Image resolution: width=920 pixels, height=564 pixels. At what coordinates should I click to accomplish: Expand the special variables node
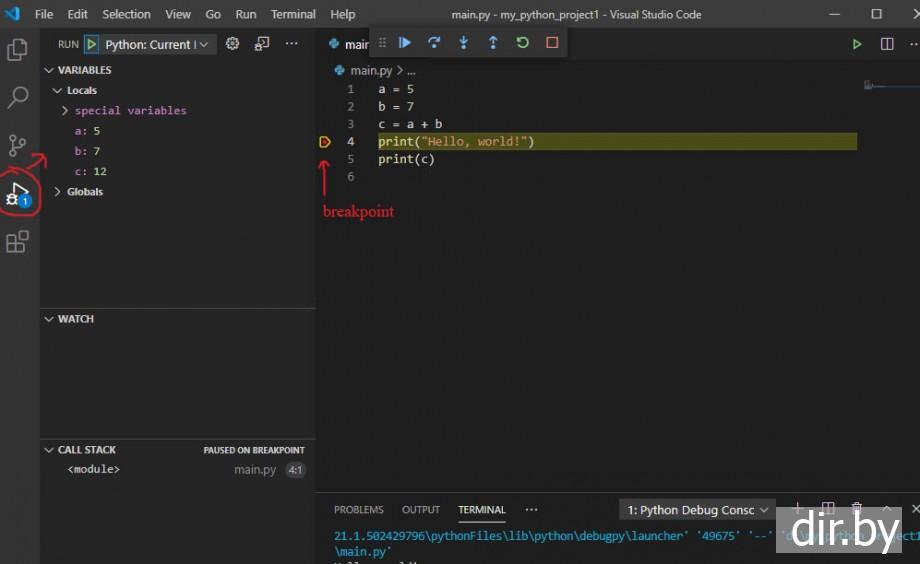pos(65,111)
